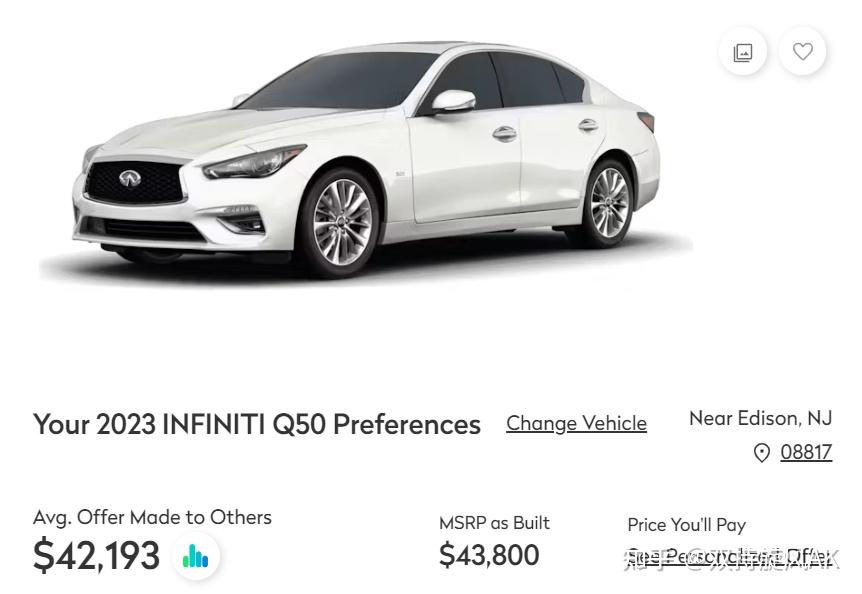Image resolution: width=862 pixels, height=594 pixels.
Task: Click the Change Vehicle link
Action: point(576,424)
